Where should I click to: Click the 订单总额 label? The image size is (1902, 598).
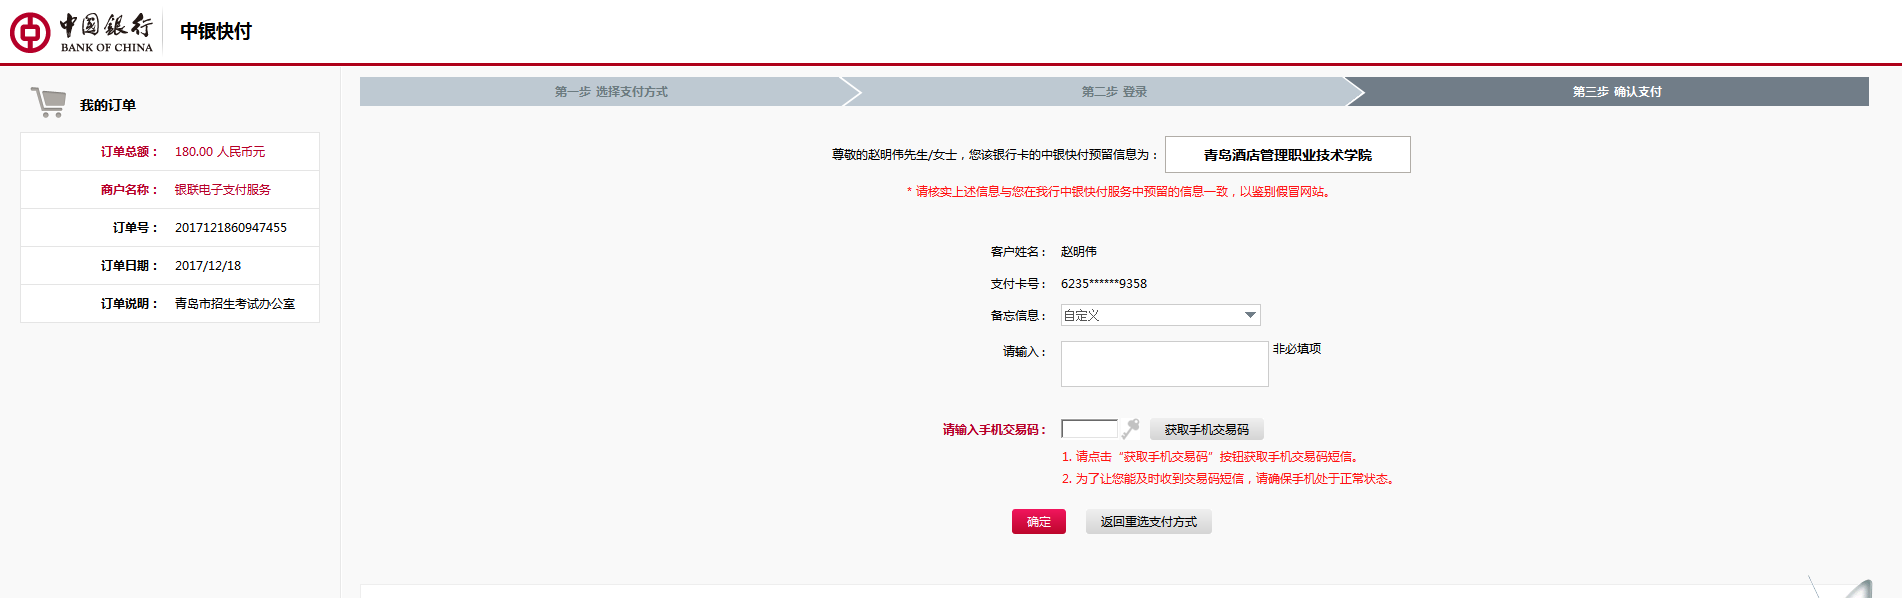coord(129,152)
